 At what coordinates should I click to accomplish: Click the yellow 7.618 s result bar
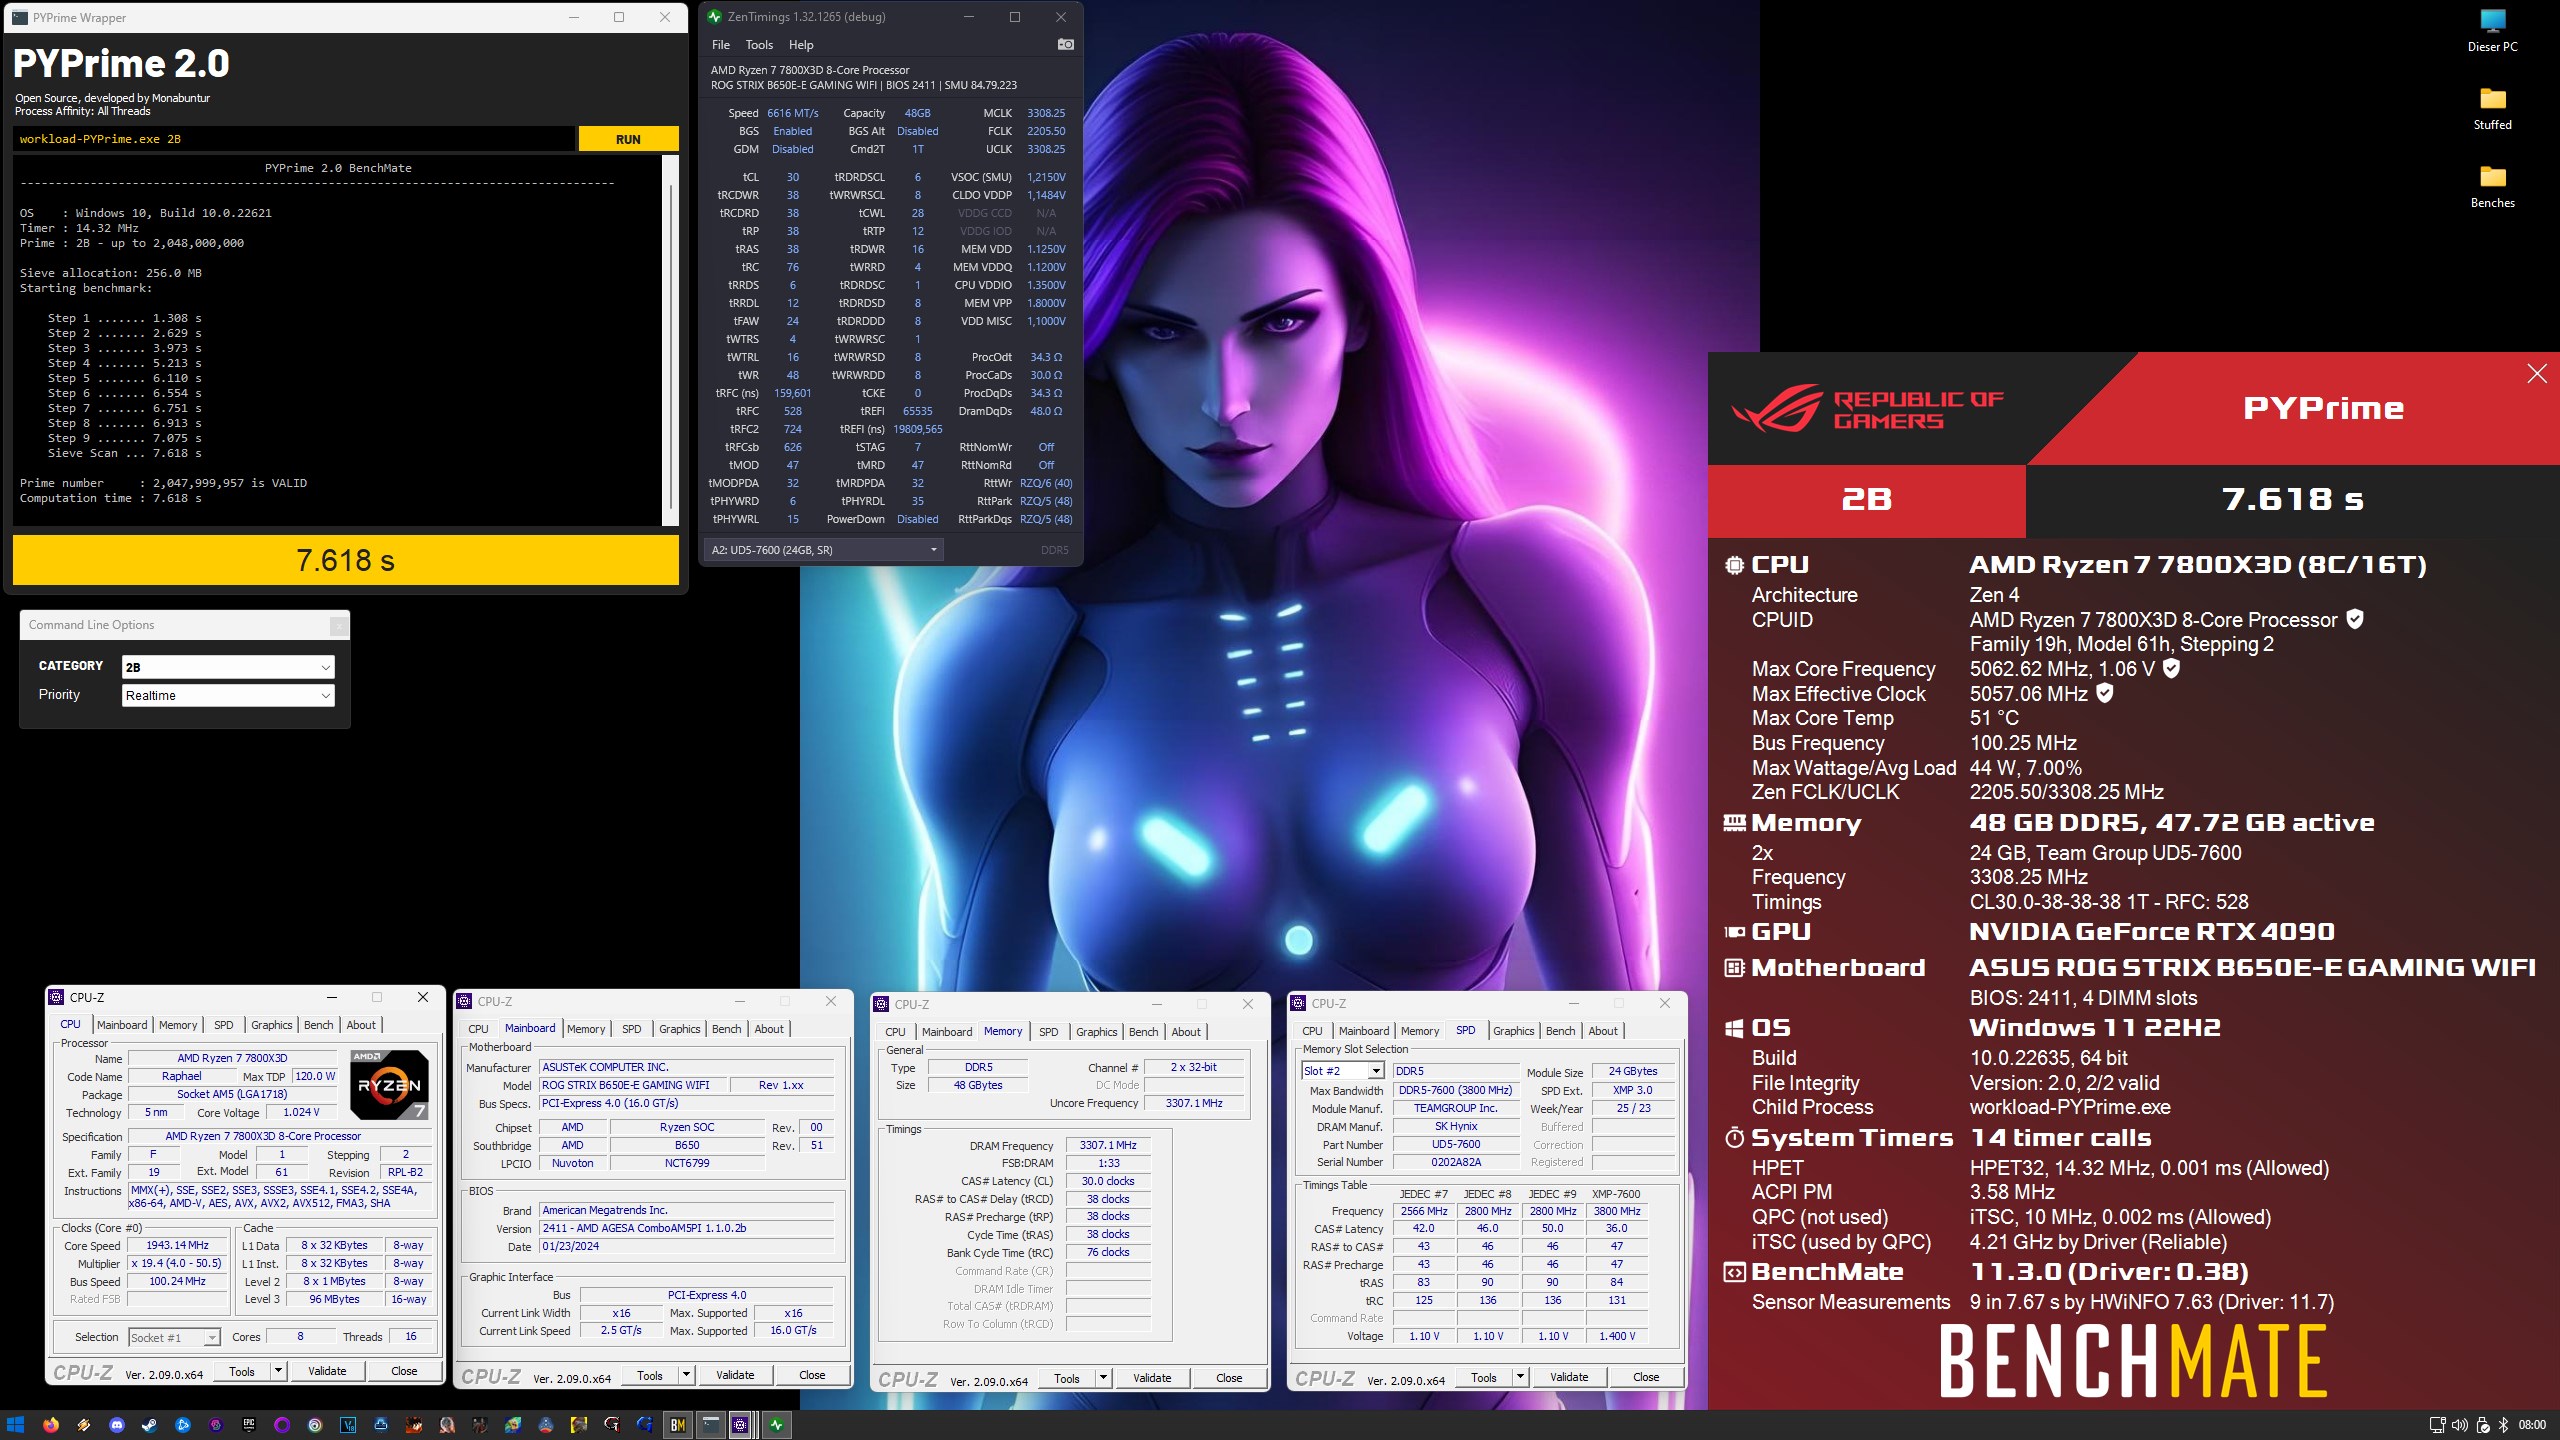click(x=346, y=560)
